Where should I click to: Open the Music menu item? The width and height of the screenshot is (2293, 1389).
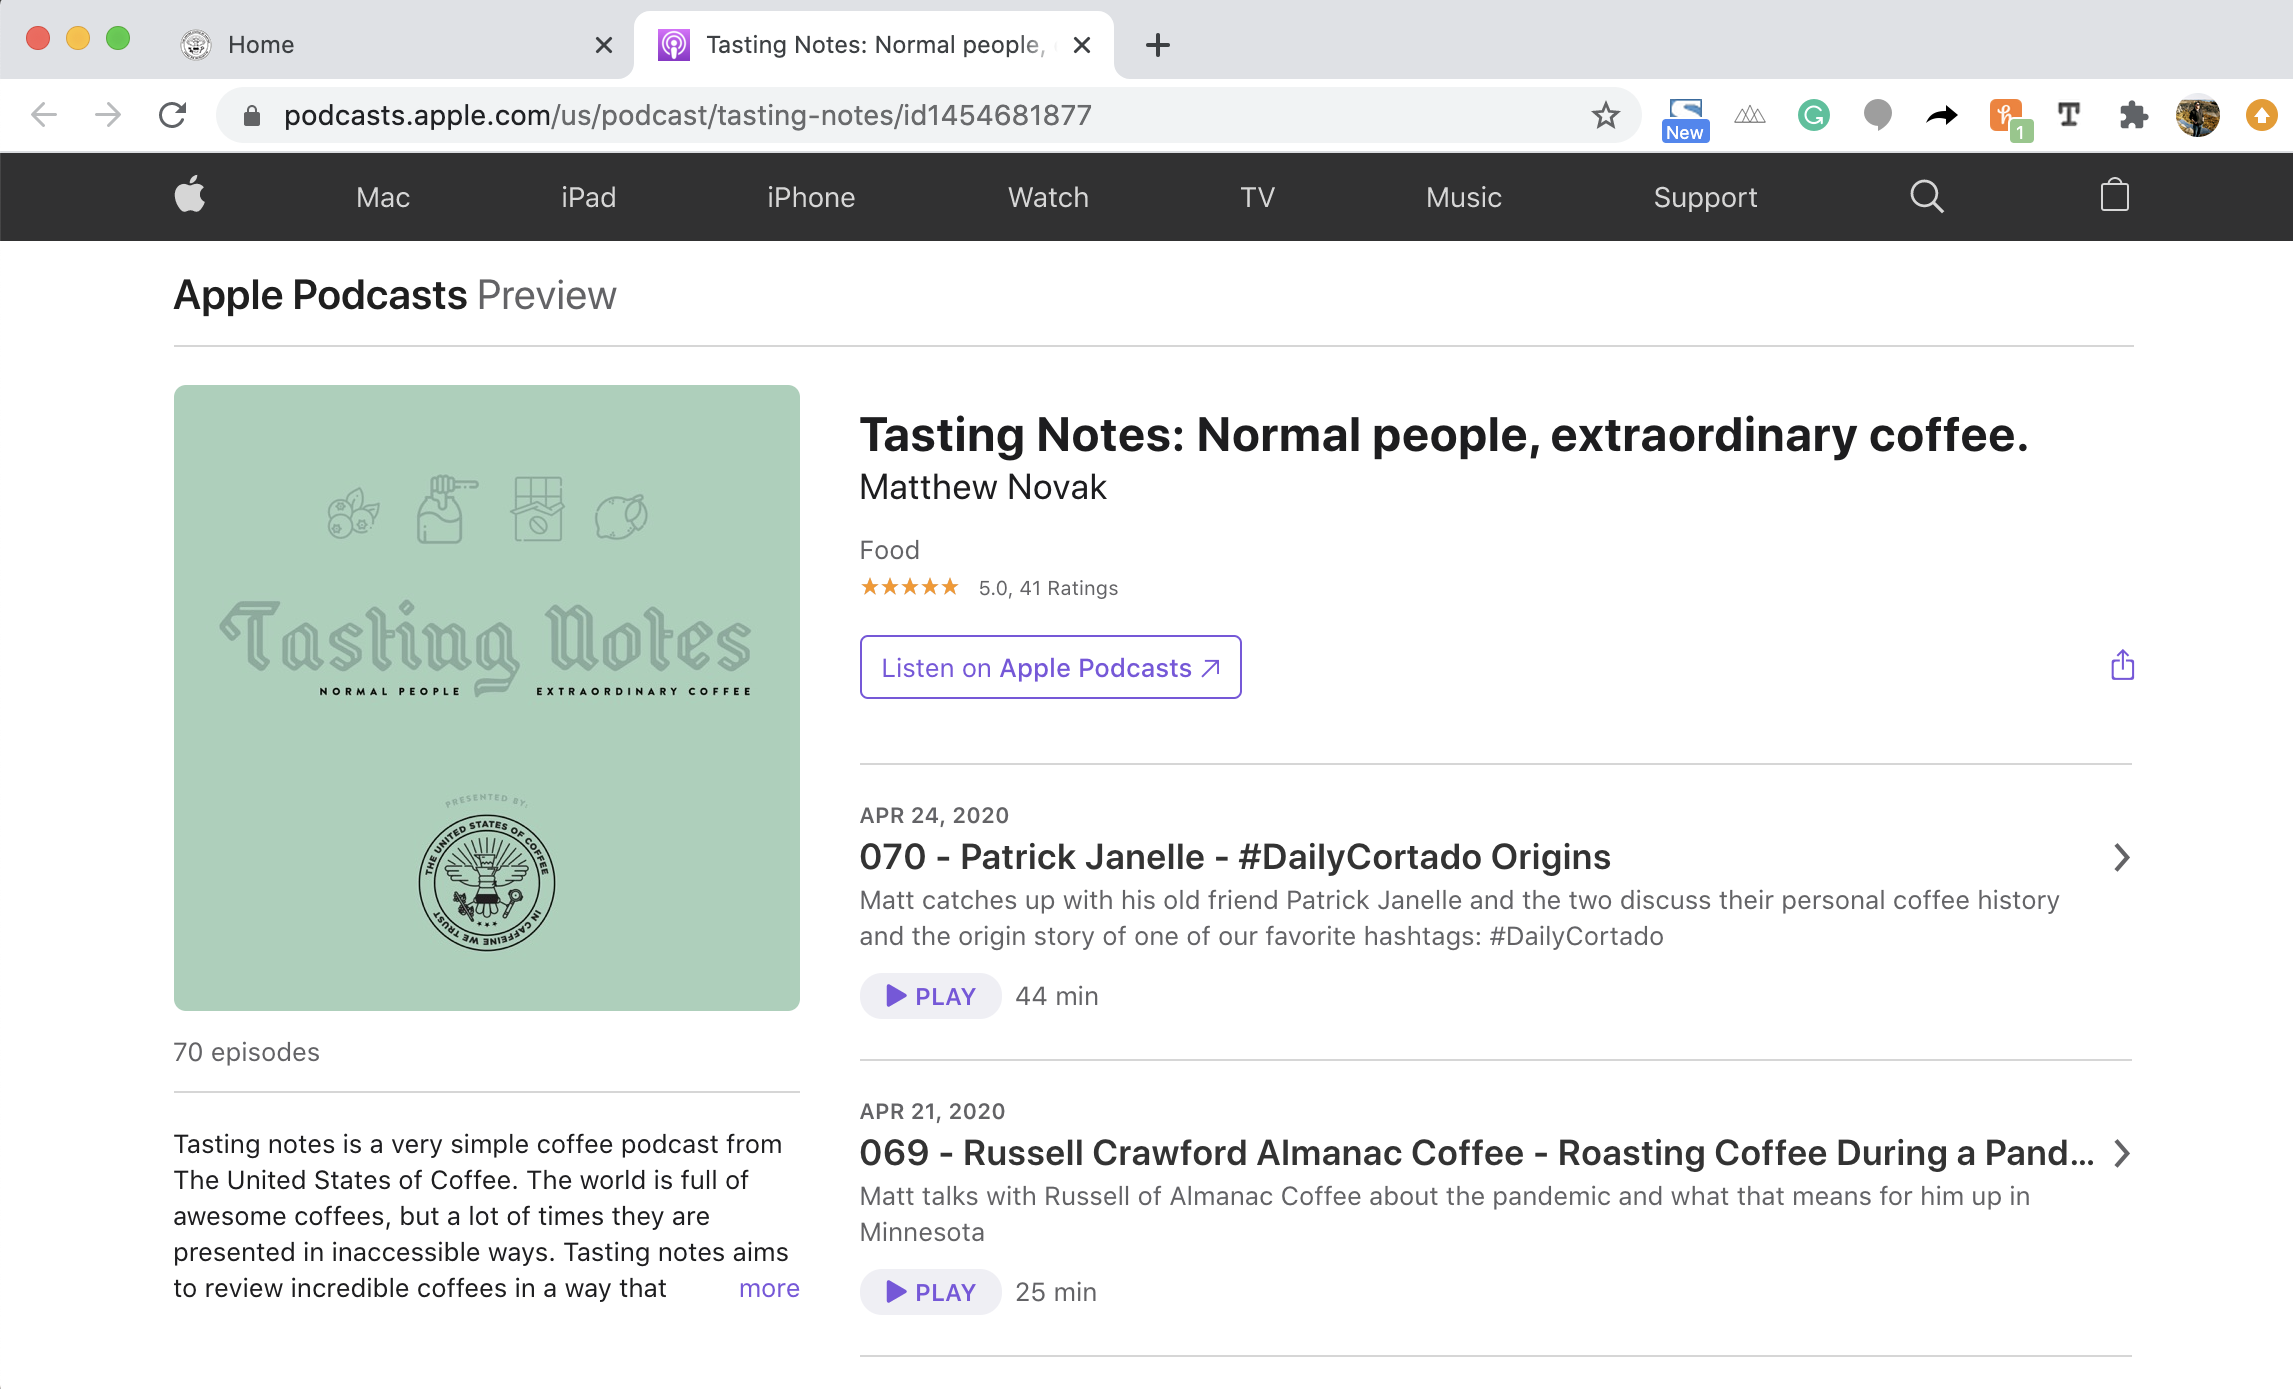point(1464,197)
